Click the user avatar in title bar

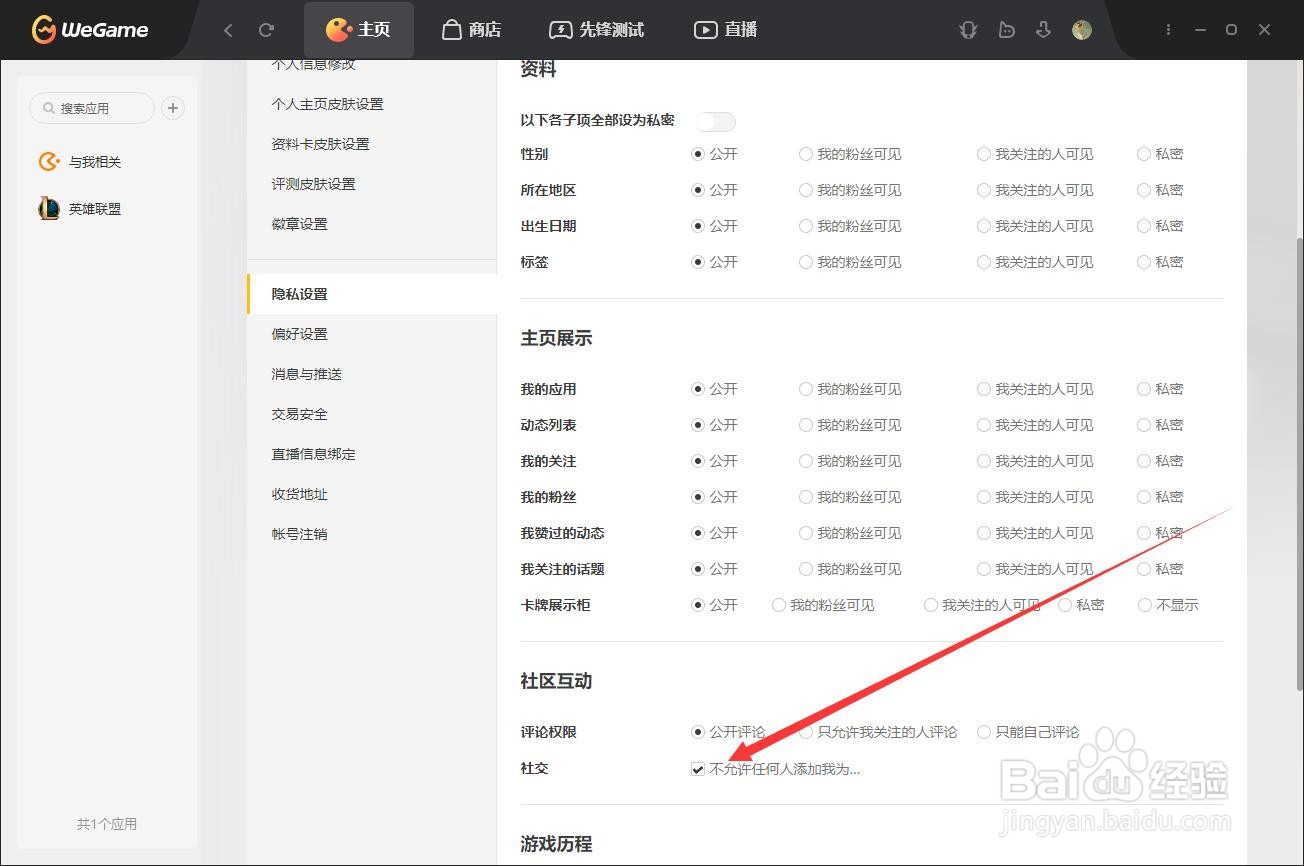coord(1081,30)
